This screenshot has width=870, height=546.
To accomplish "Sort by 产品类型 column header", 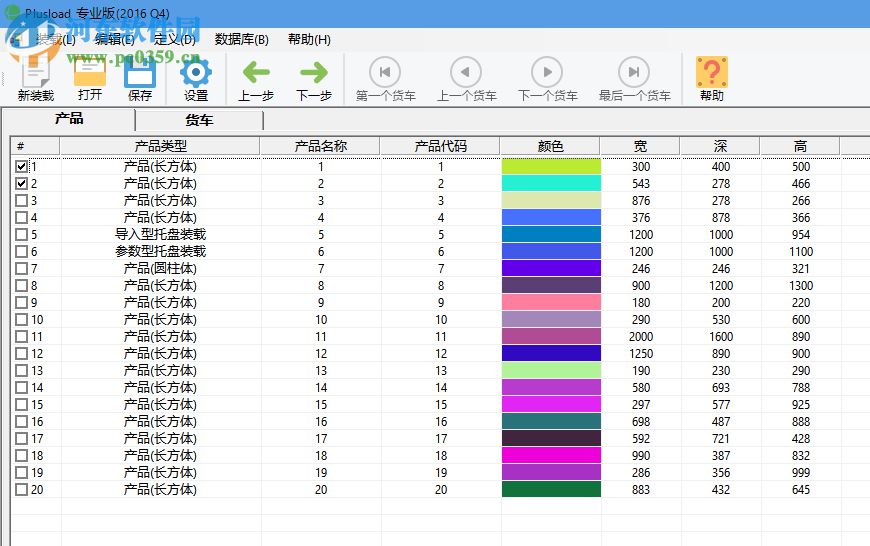I will [160, 146].
